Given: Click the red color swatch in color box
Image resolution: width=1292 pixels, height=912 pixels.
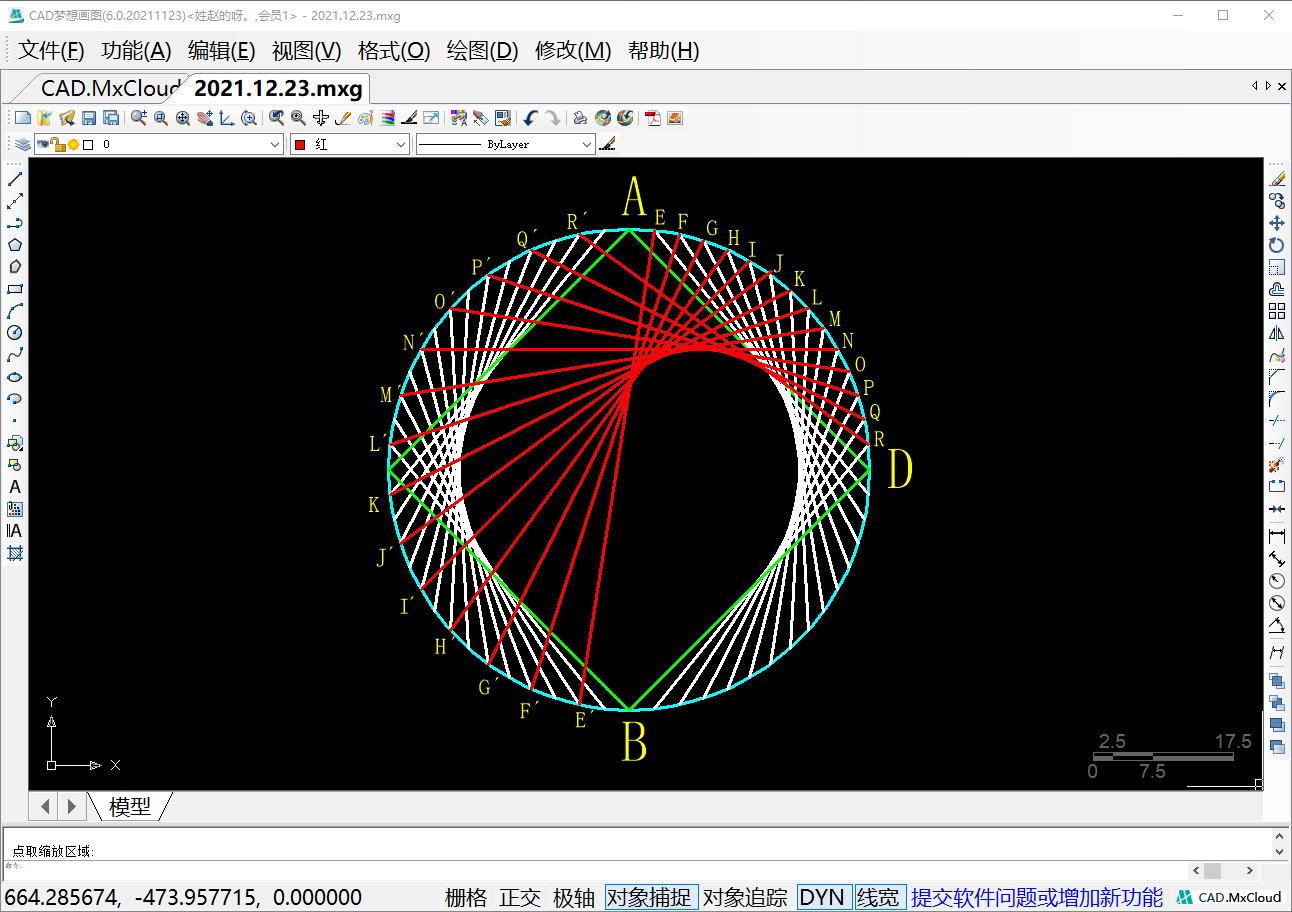Looking at the screenshot, I should pos(299,144).
